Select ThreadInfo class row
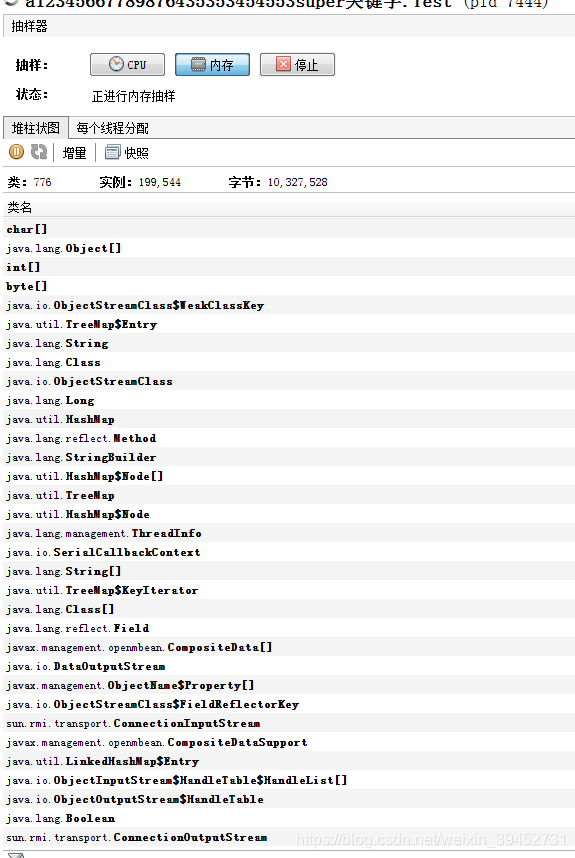 289,534
